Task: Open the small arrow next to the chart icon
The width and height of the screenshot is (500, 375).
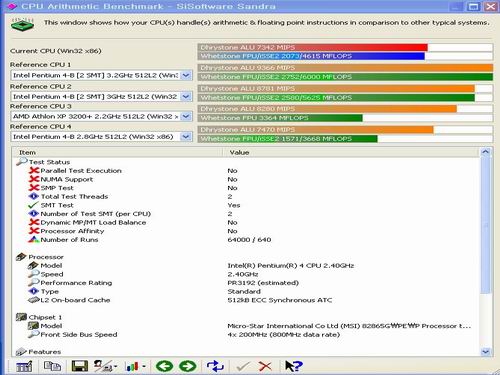Action: (144, 367)
